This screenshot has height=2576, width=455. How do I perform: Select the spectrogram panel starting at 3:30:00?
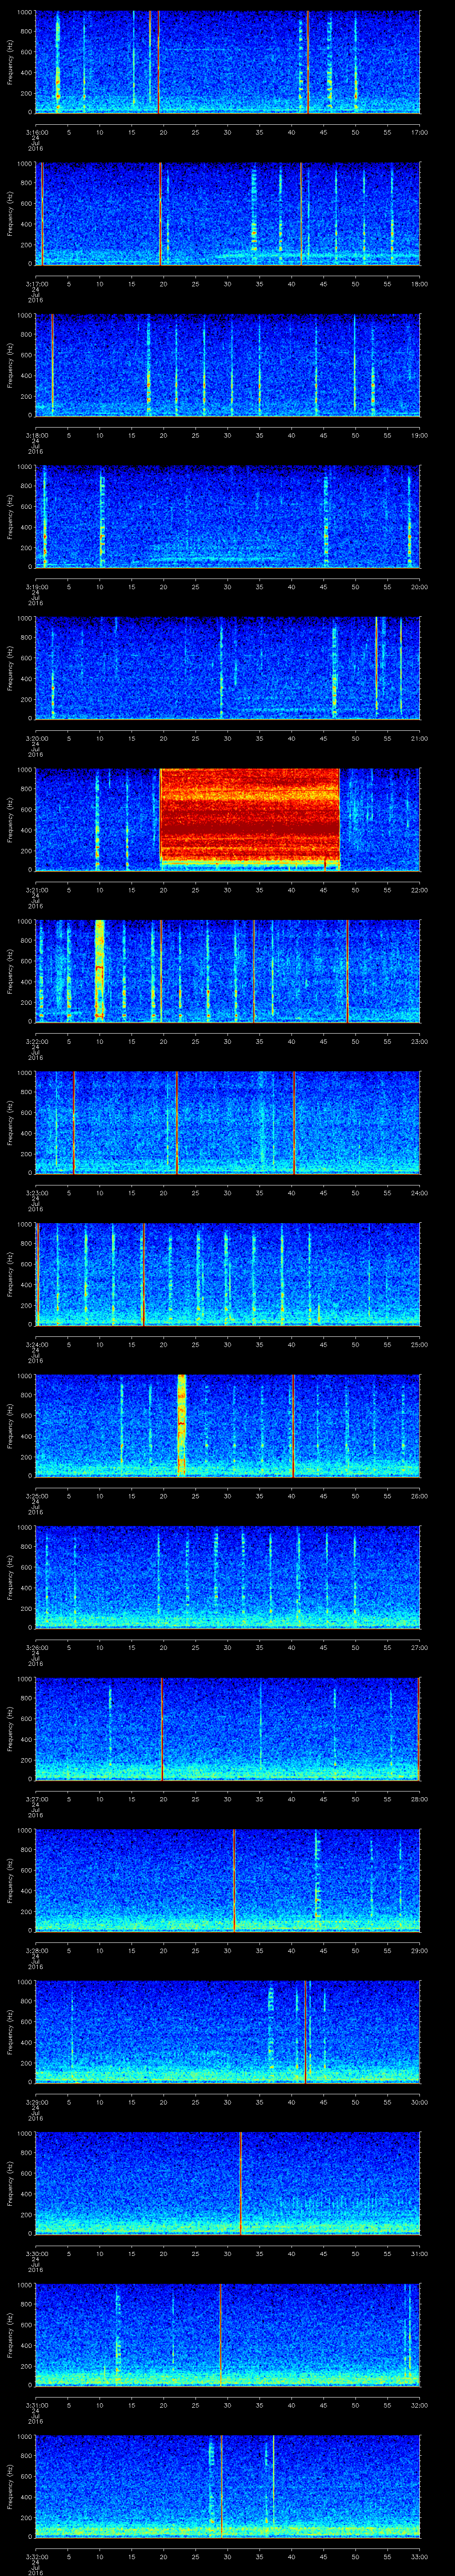(x=227, y=2183)
